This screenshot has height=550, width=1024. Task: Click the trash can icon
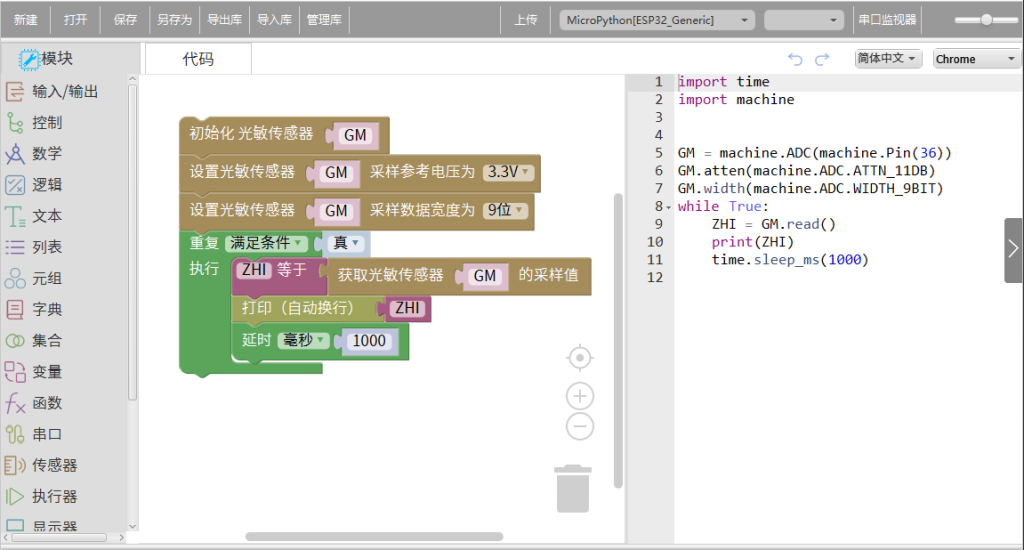click(573, 488)
